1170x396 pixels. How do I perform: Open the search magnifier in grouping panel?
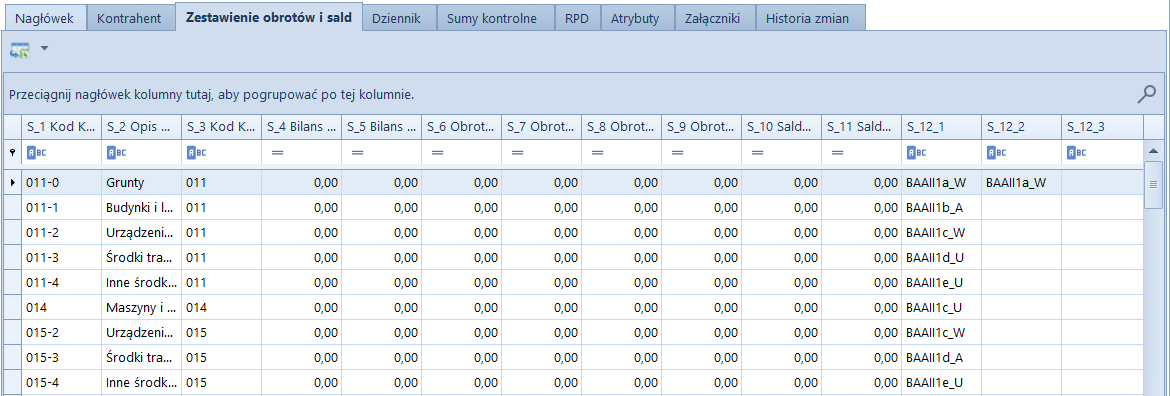pos(1146,94)
